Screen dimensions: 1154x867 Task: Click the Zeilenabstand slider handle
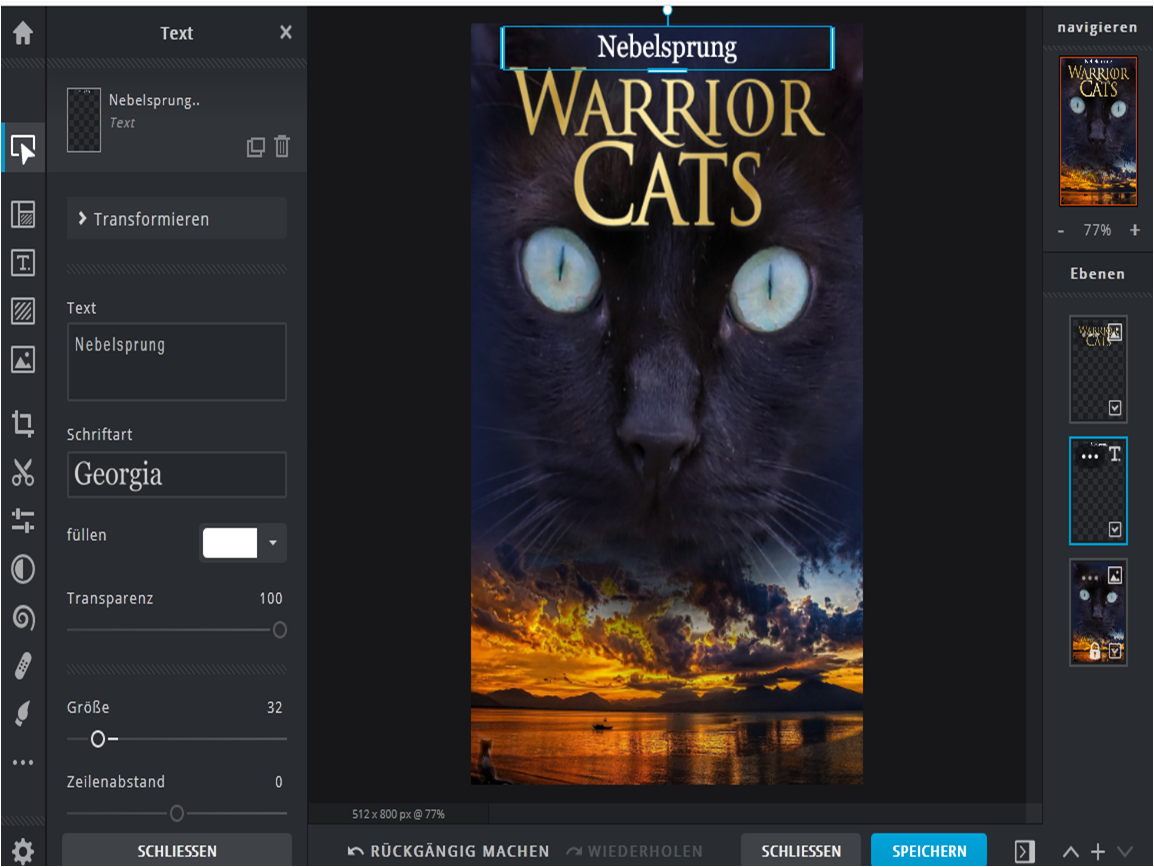click(177, 813)
